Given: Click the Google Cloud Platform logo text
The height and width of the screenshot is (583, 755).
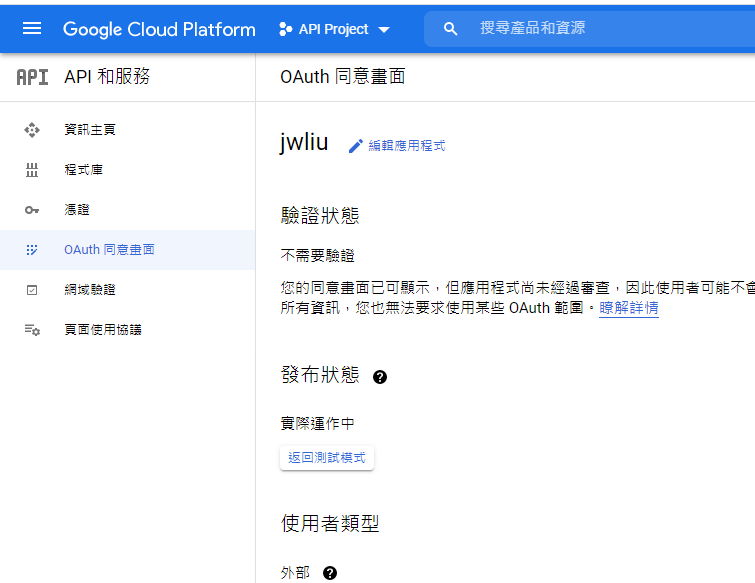Looking at the screenshot, I should (159, 29).
